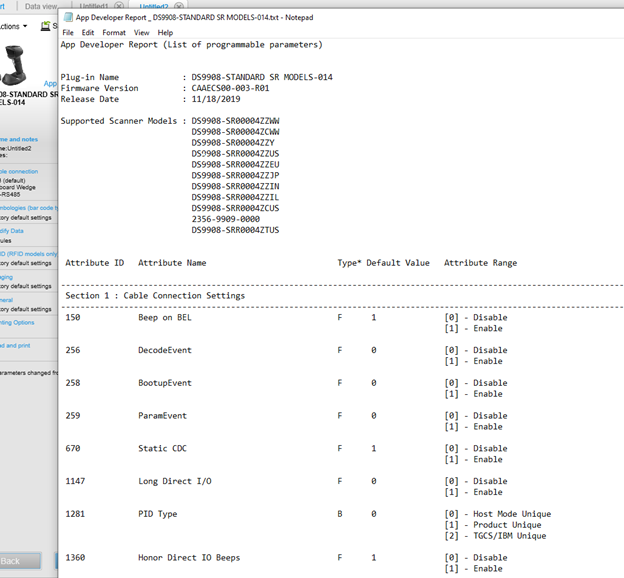Open the Symbologies (bar code) sidebar link

click(x=29, y=208)
